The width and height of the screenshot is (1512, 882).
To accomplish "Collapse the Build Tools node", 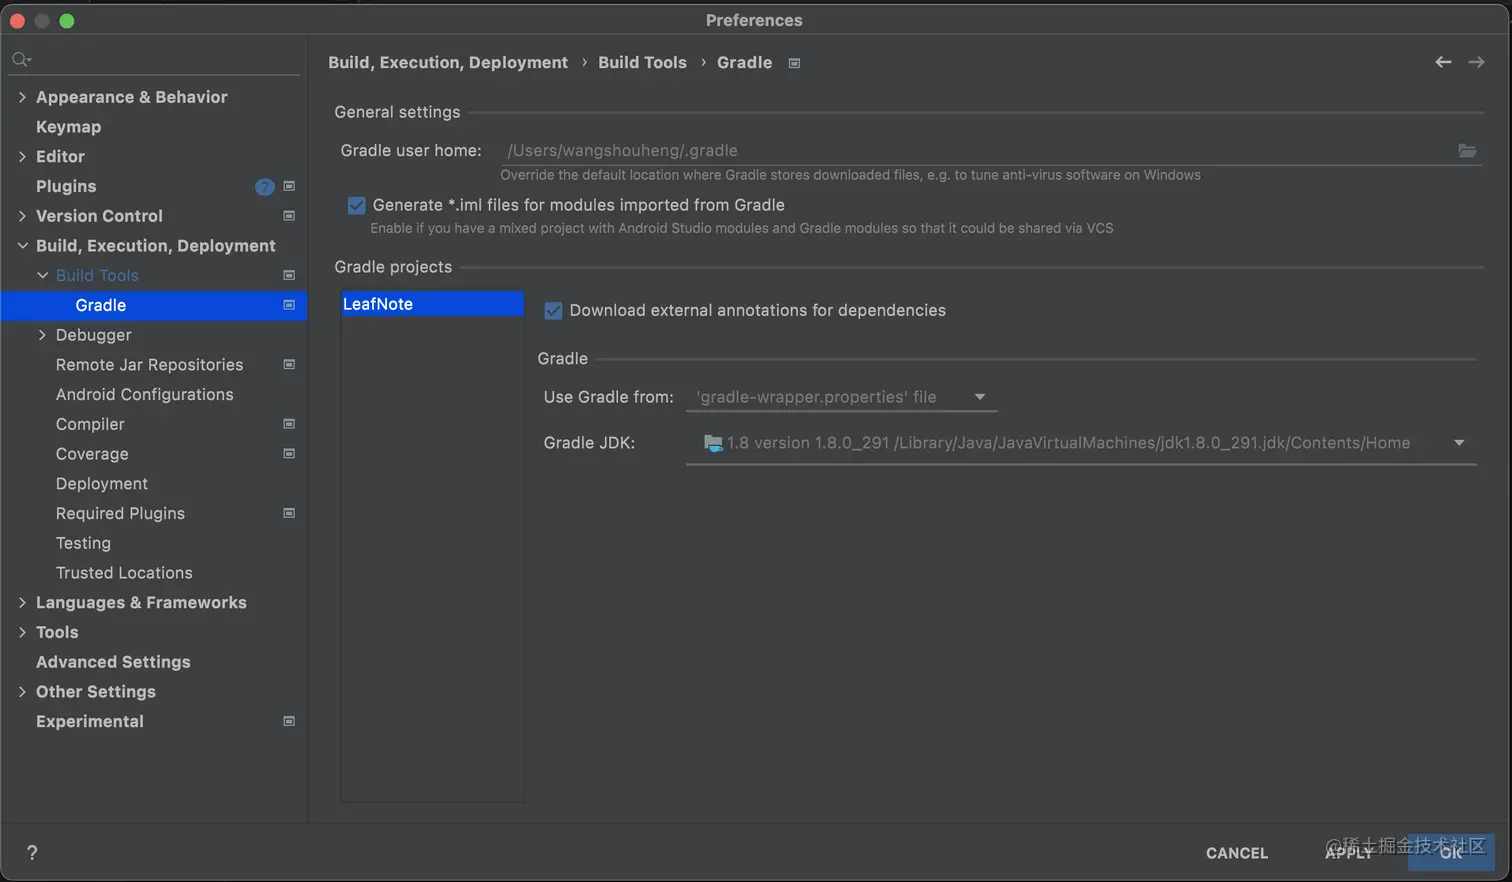I will (x=42, y=275).
